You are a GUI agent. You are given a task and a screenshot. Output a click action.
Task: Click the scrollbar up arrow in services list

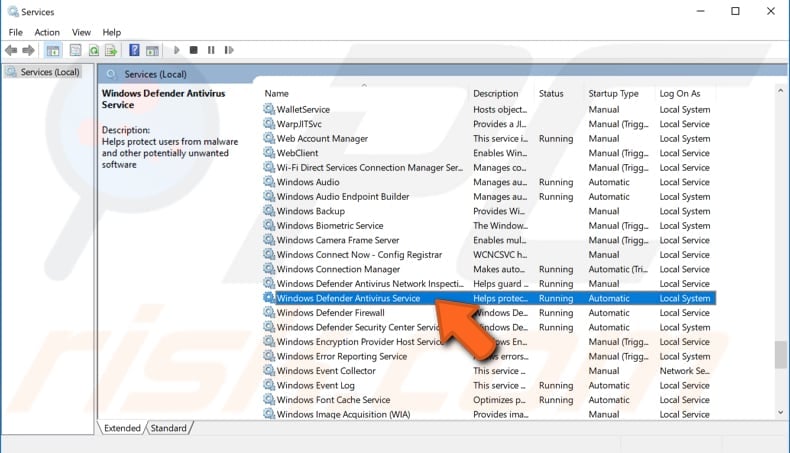click(780, 91)
